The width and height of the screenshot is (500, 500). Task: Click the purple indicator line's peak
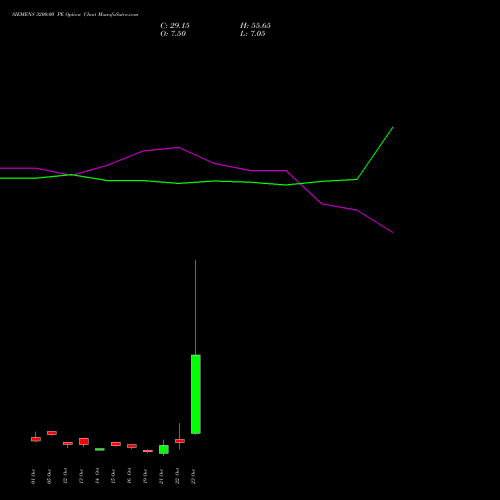click(x=179, y=147)
